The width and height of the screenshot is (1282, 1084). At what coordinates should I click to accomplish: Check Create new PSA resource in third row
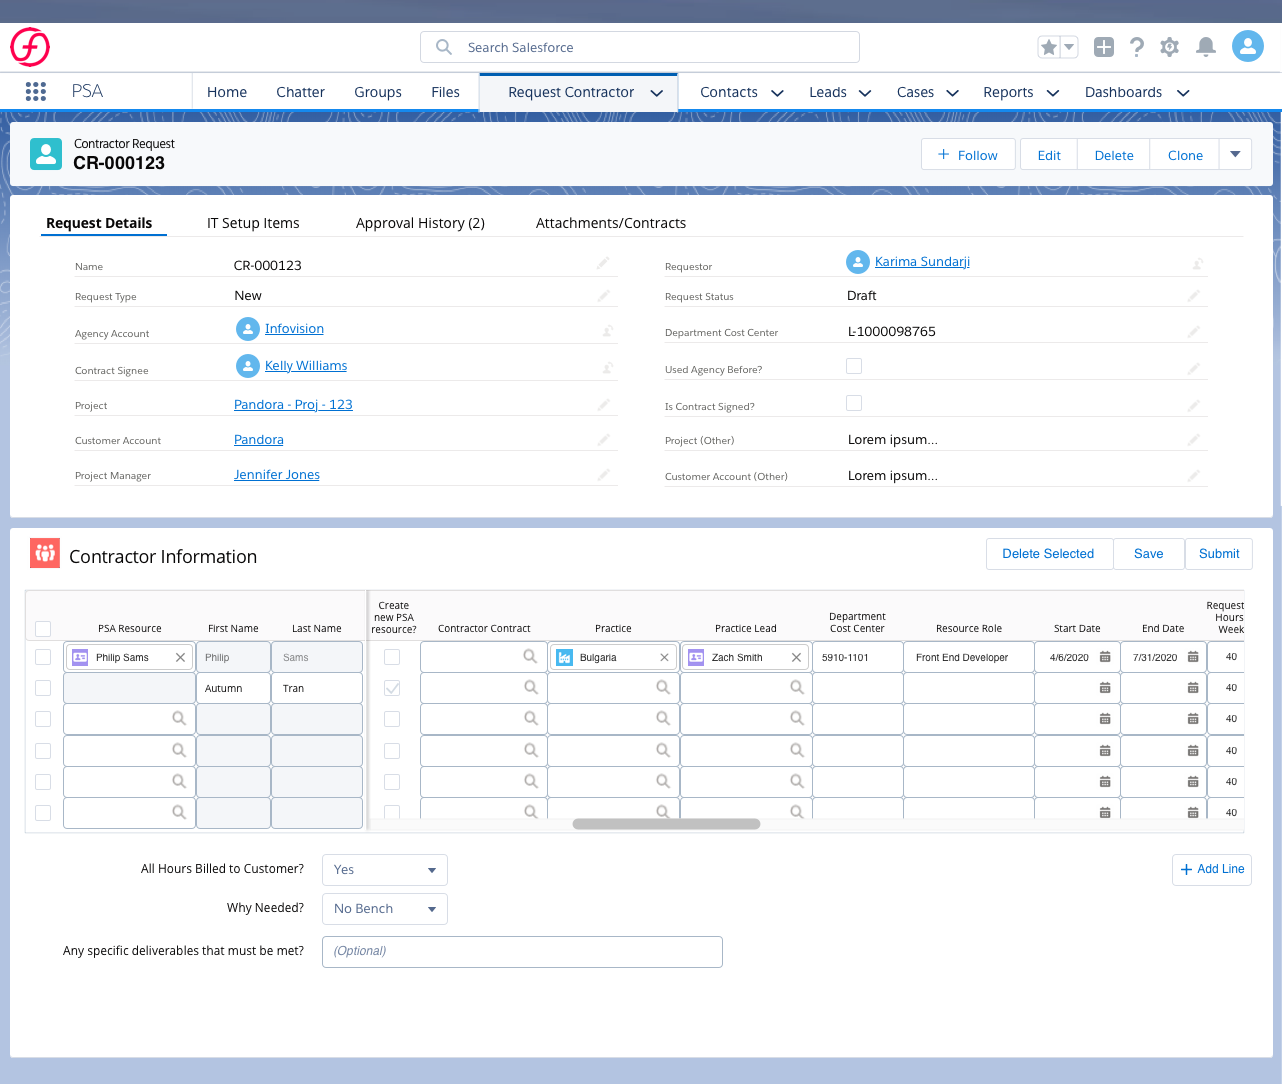tap(392, 719)
